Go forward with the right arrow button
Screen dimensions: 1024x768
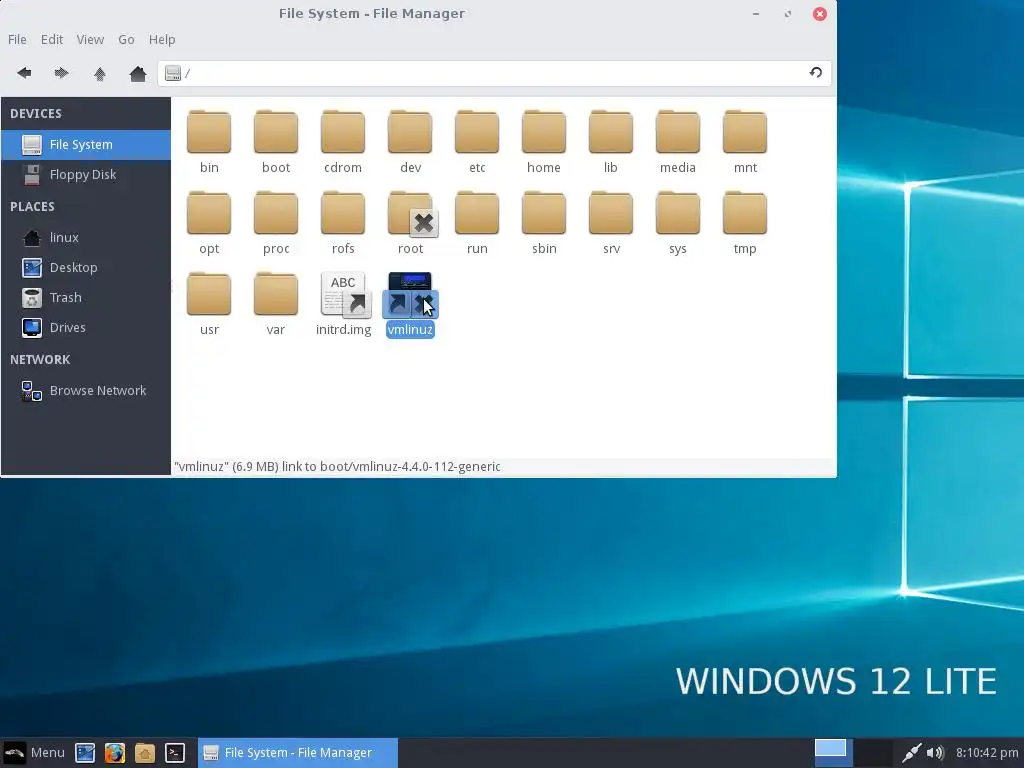(61, 73)
